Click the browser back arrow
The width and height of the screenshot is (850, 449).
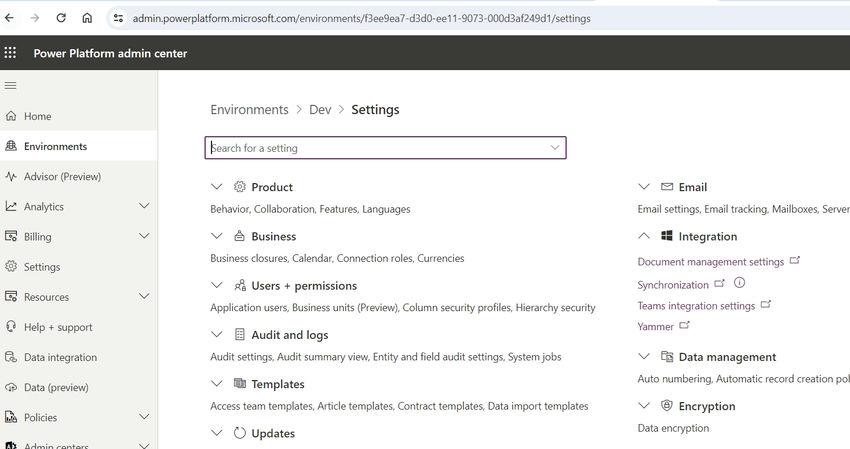[9, 18]
